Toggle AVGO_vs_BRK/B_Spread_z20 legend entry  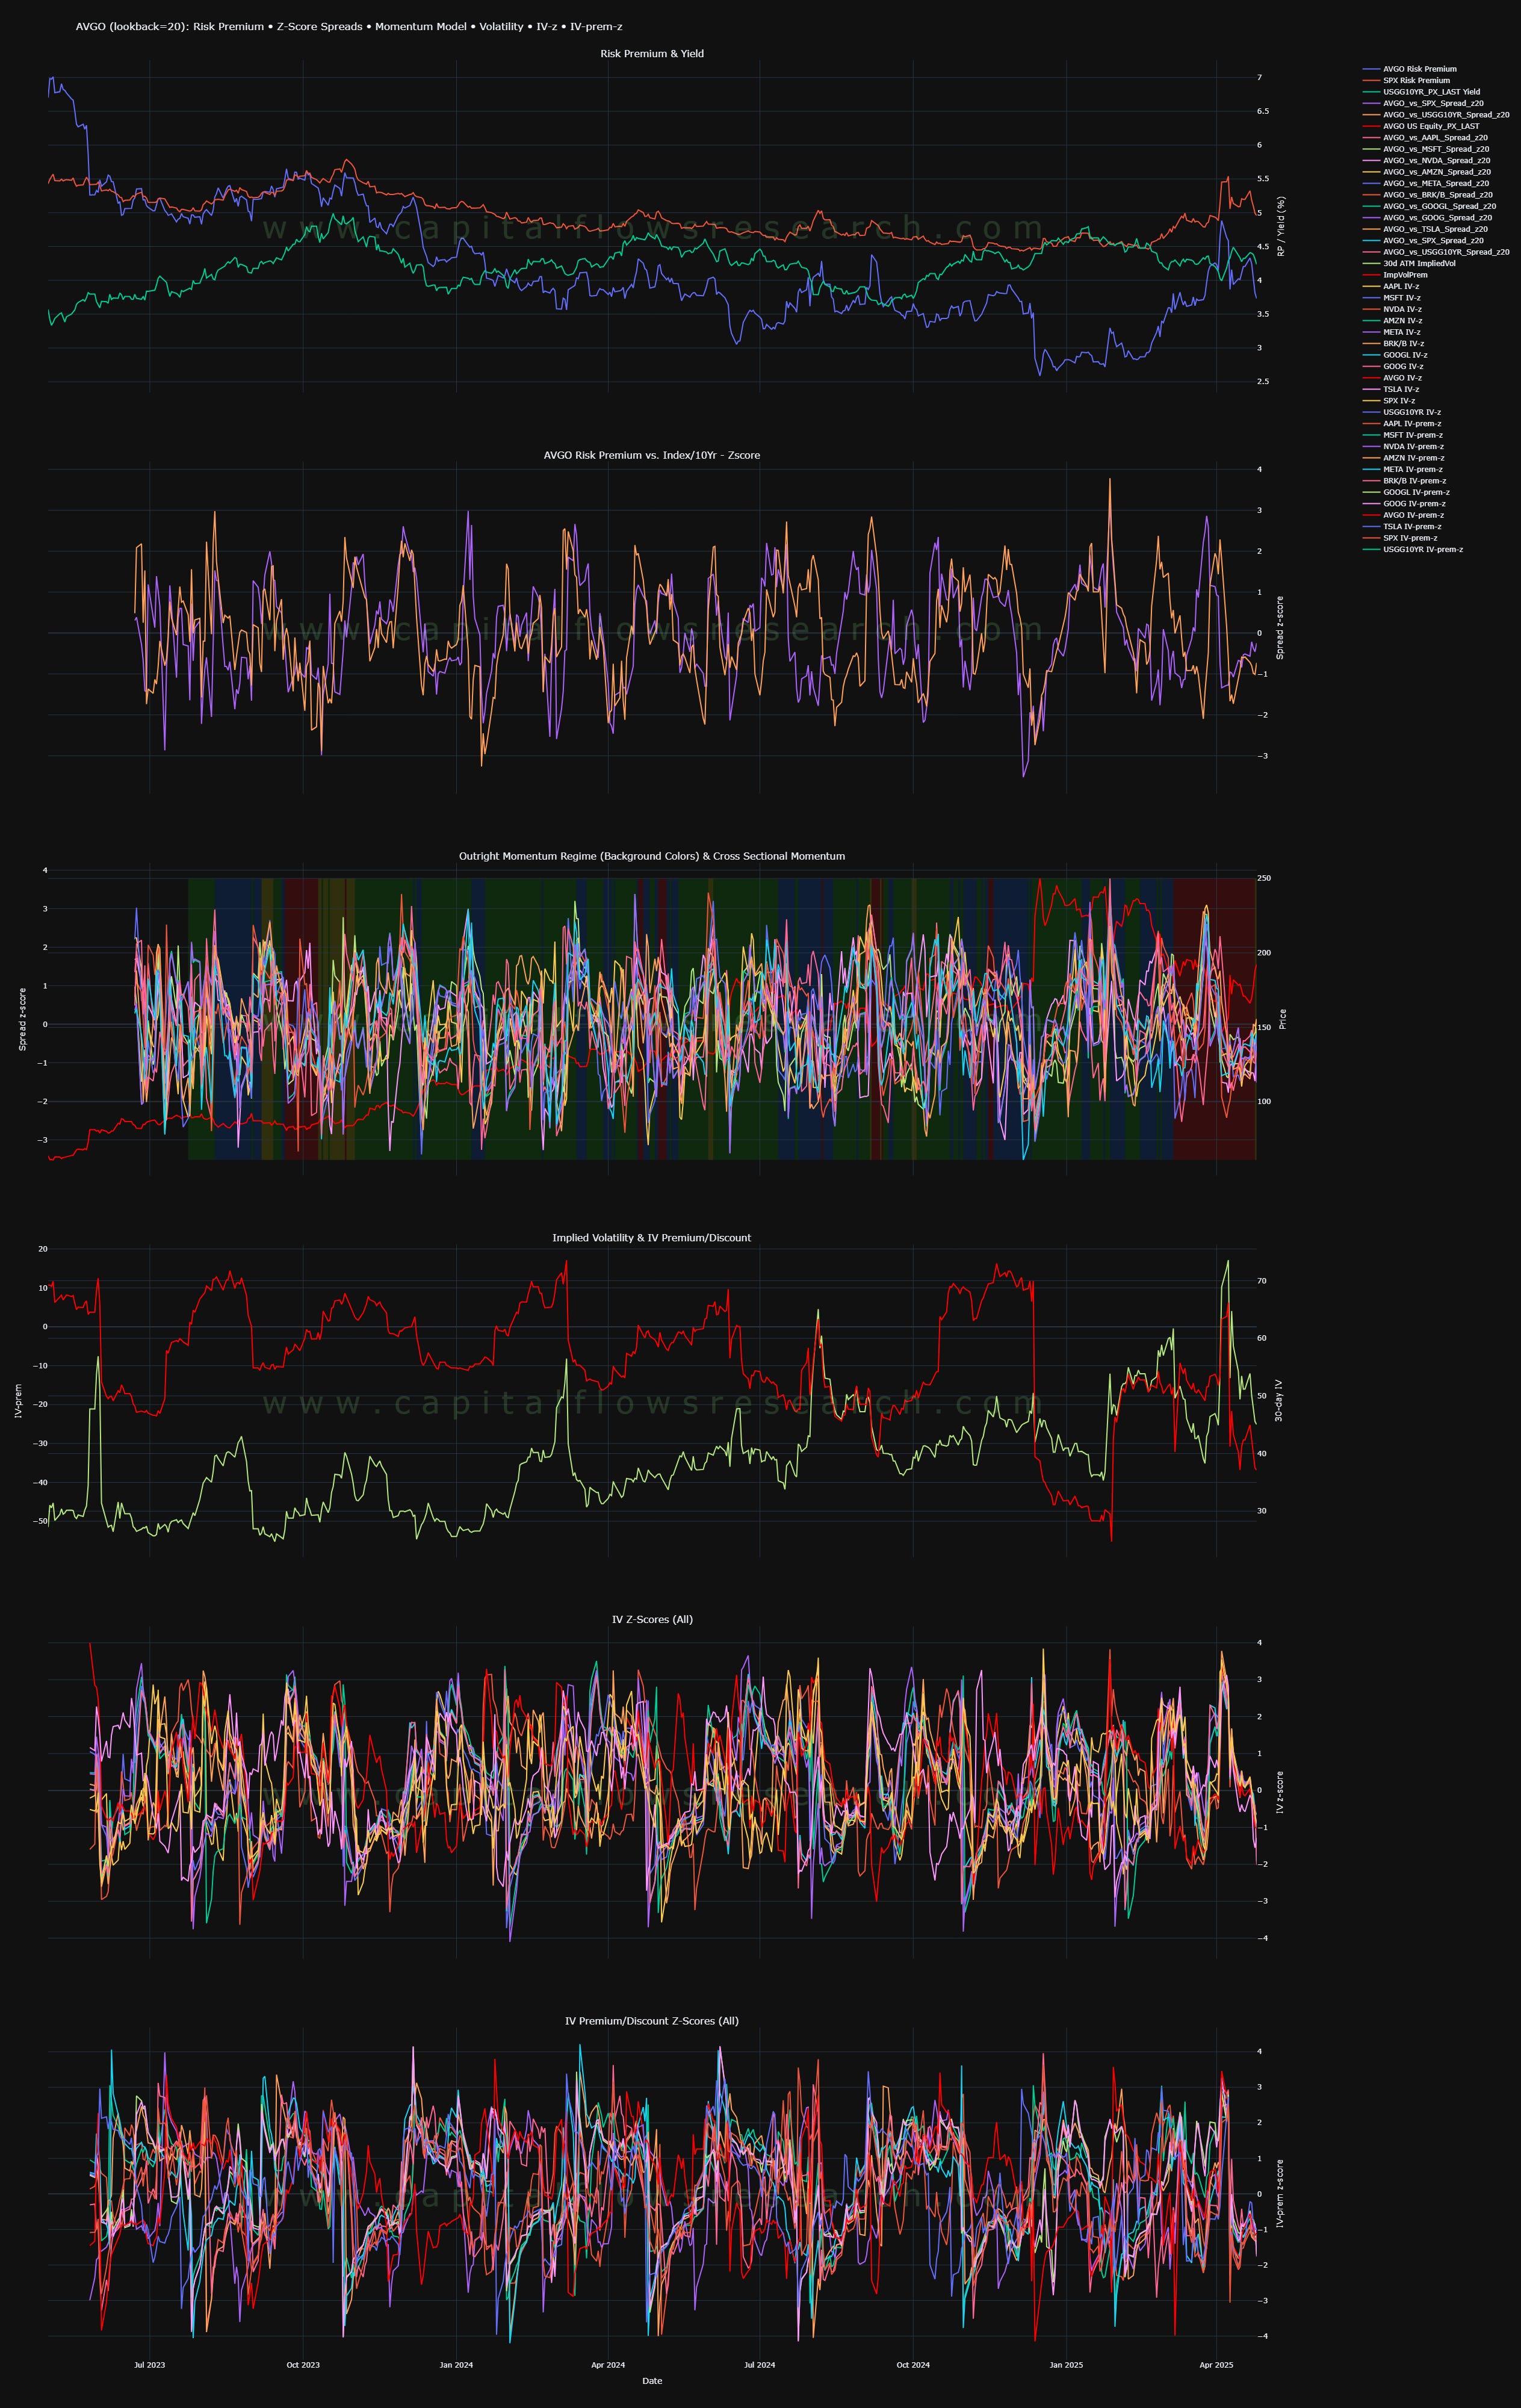(1427, 195)
